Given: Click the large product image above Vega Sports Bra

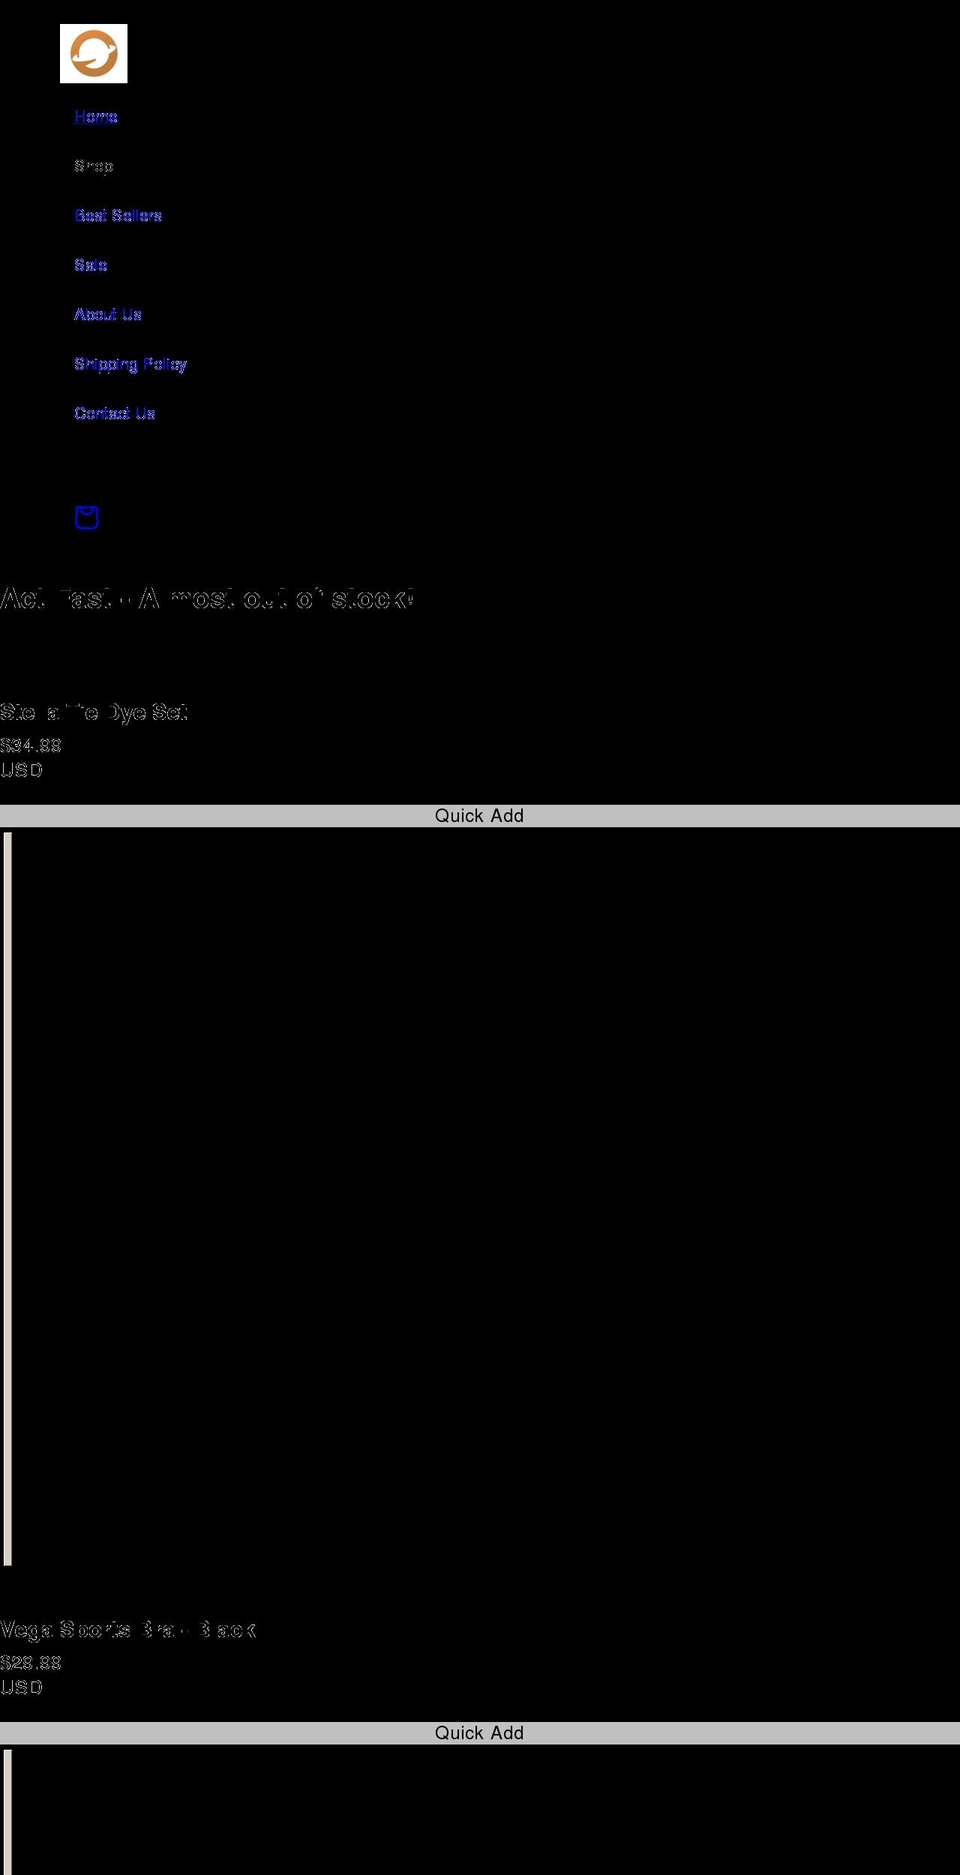Looking at the screenshot, I should [x=480, y=1198].
